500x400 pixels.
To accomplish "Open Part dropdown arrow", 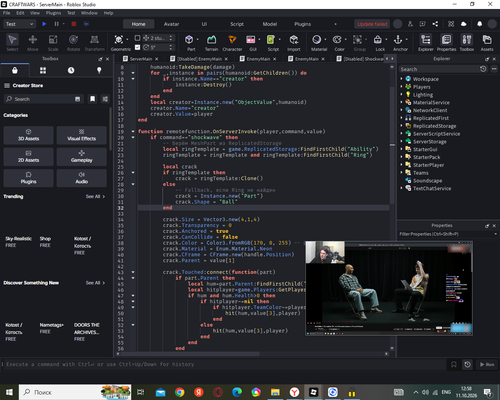I will coord(198,39).
